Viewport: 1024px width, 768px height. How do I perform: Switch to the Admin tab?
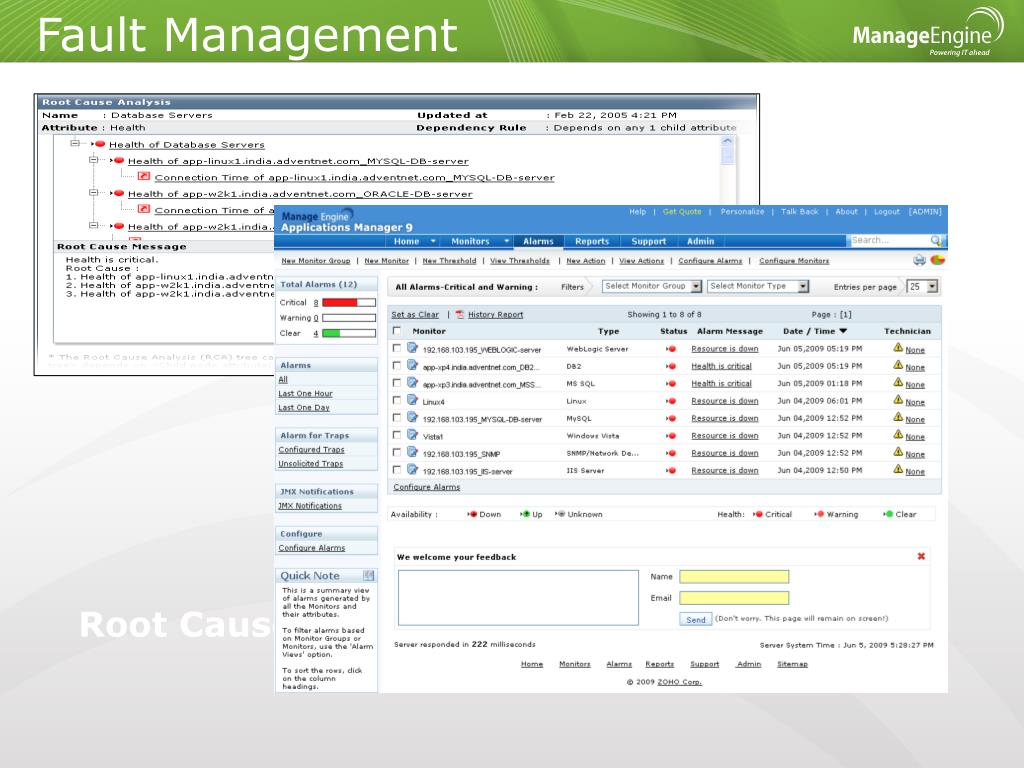pos(701,241)
